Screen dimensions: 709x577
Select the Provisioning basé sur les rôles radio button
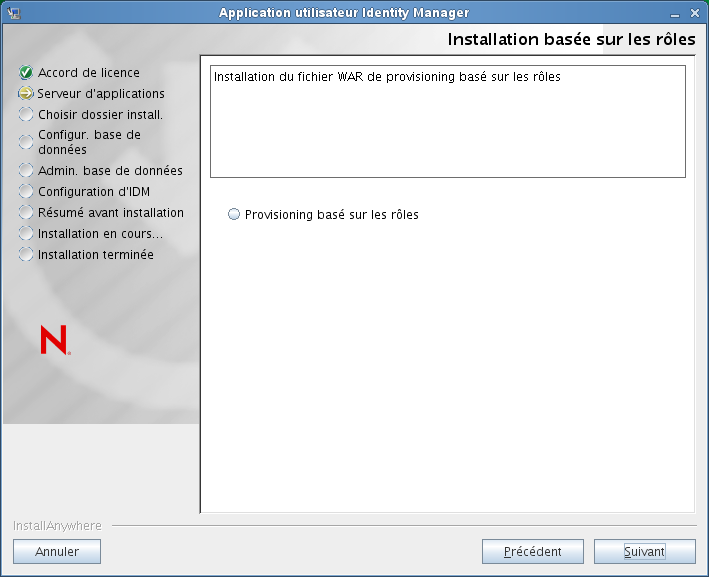click(234, 214)
